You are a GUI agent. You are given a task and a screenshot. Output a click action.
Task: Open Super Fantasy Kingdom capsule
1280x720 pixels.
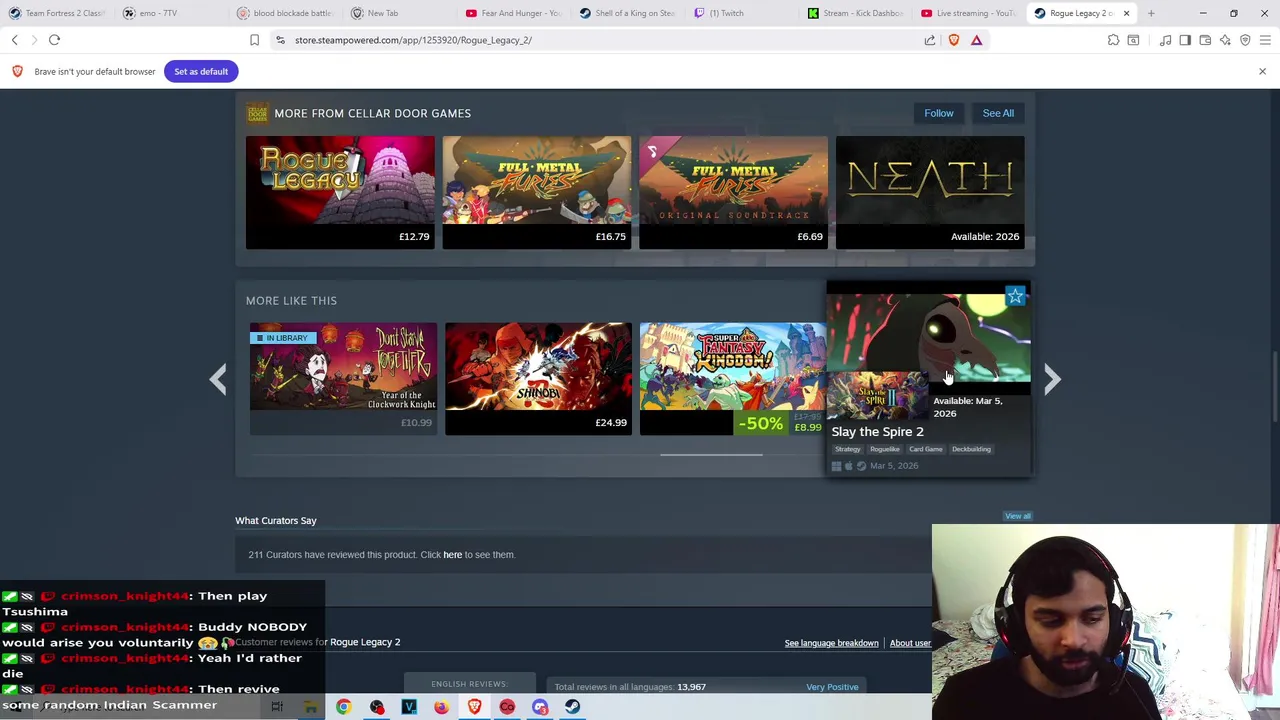pos(733,378)
